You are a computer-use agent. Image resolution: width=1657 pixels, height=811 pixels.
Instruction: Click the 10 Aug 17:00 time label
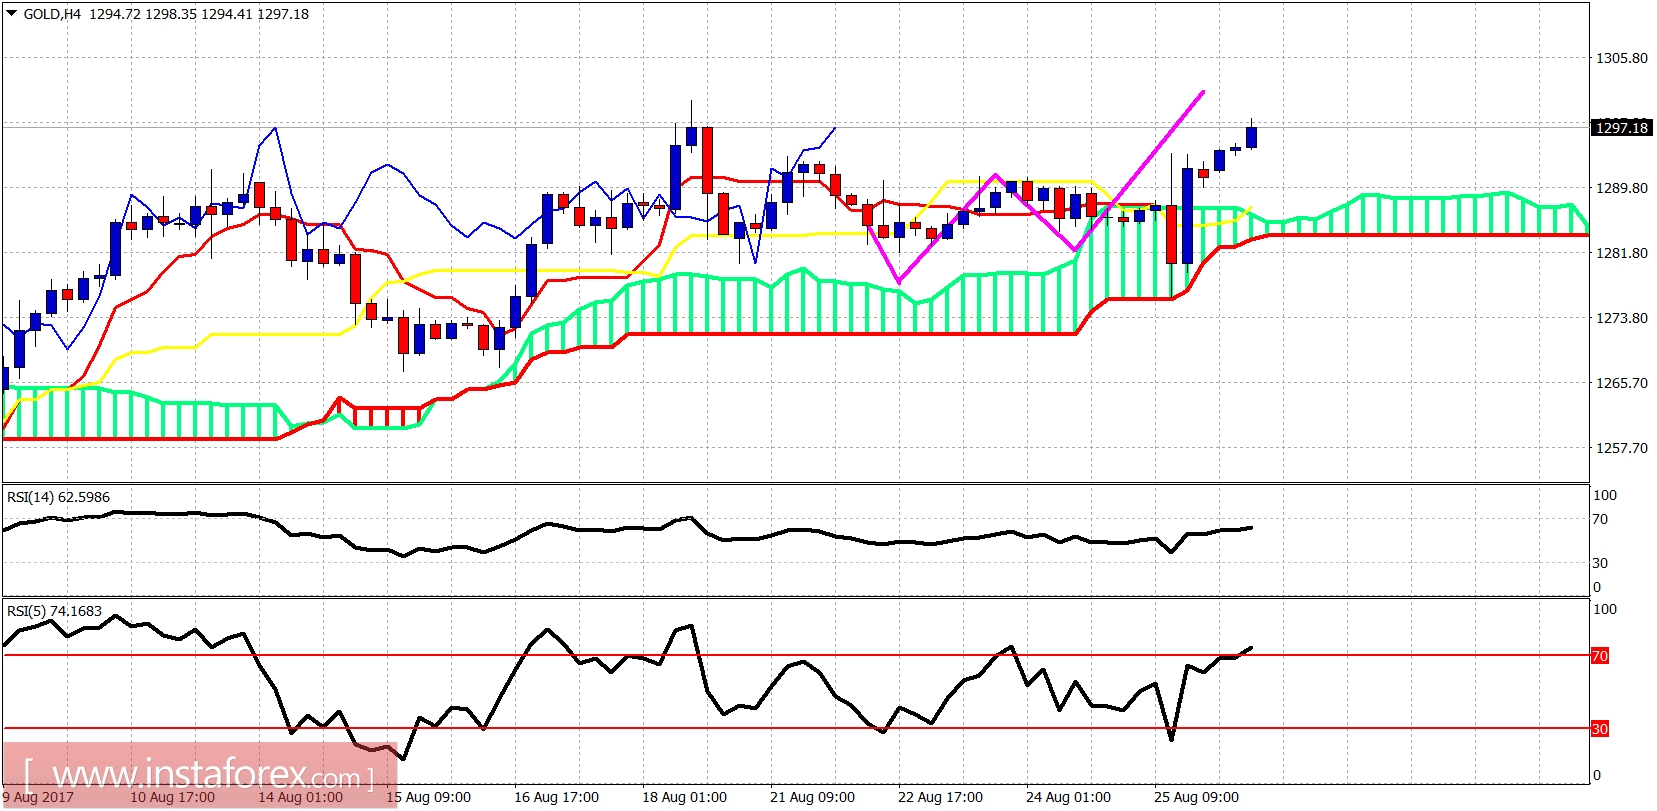click(172, 797)
